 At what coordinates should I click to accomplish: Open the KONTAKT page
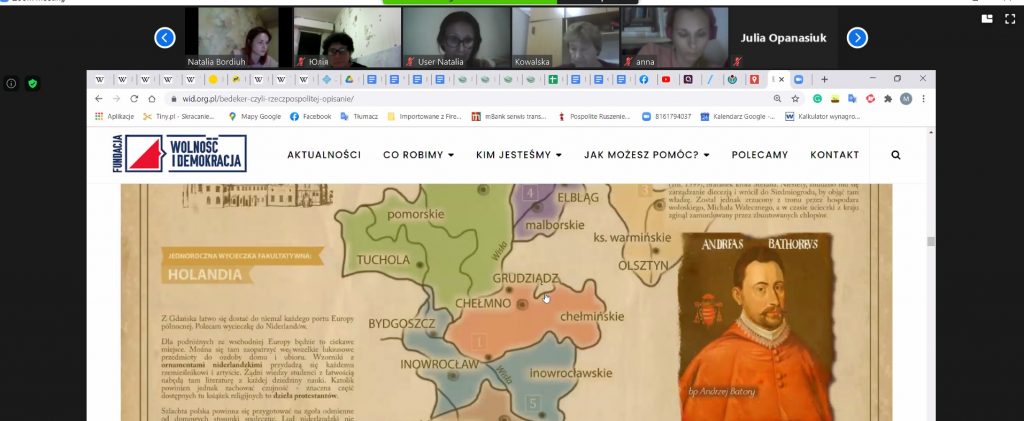point(835,155)
